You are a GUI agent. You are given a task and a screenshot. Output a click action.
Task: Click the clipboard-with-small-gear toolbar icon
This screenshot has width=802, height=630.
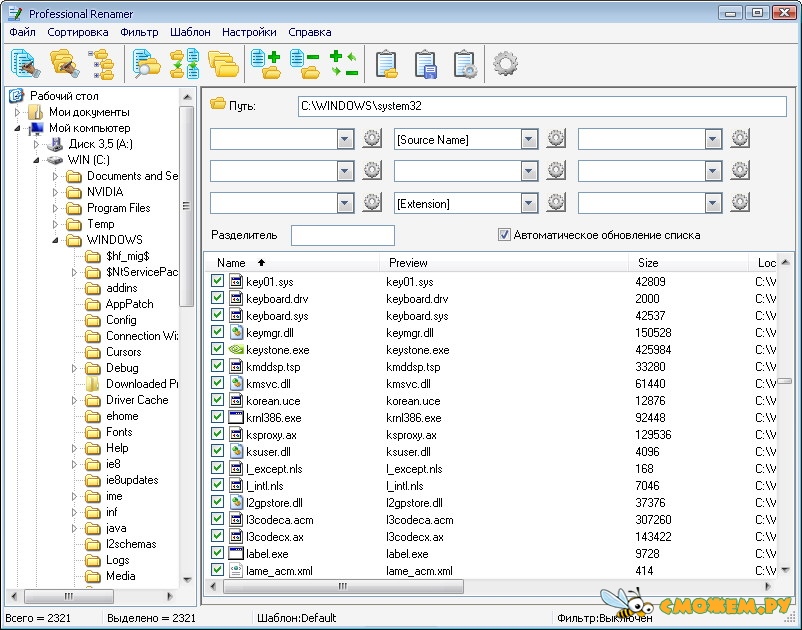click(x=465, y=64)
